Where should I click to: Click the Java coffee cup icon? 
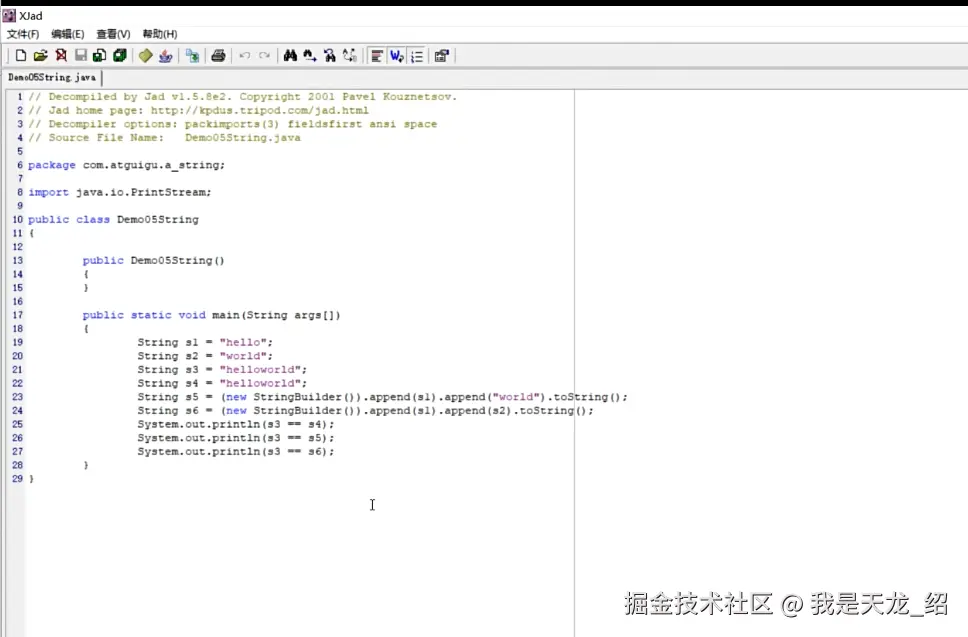point(165,56)
